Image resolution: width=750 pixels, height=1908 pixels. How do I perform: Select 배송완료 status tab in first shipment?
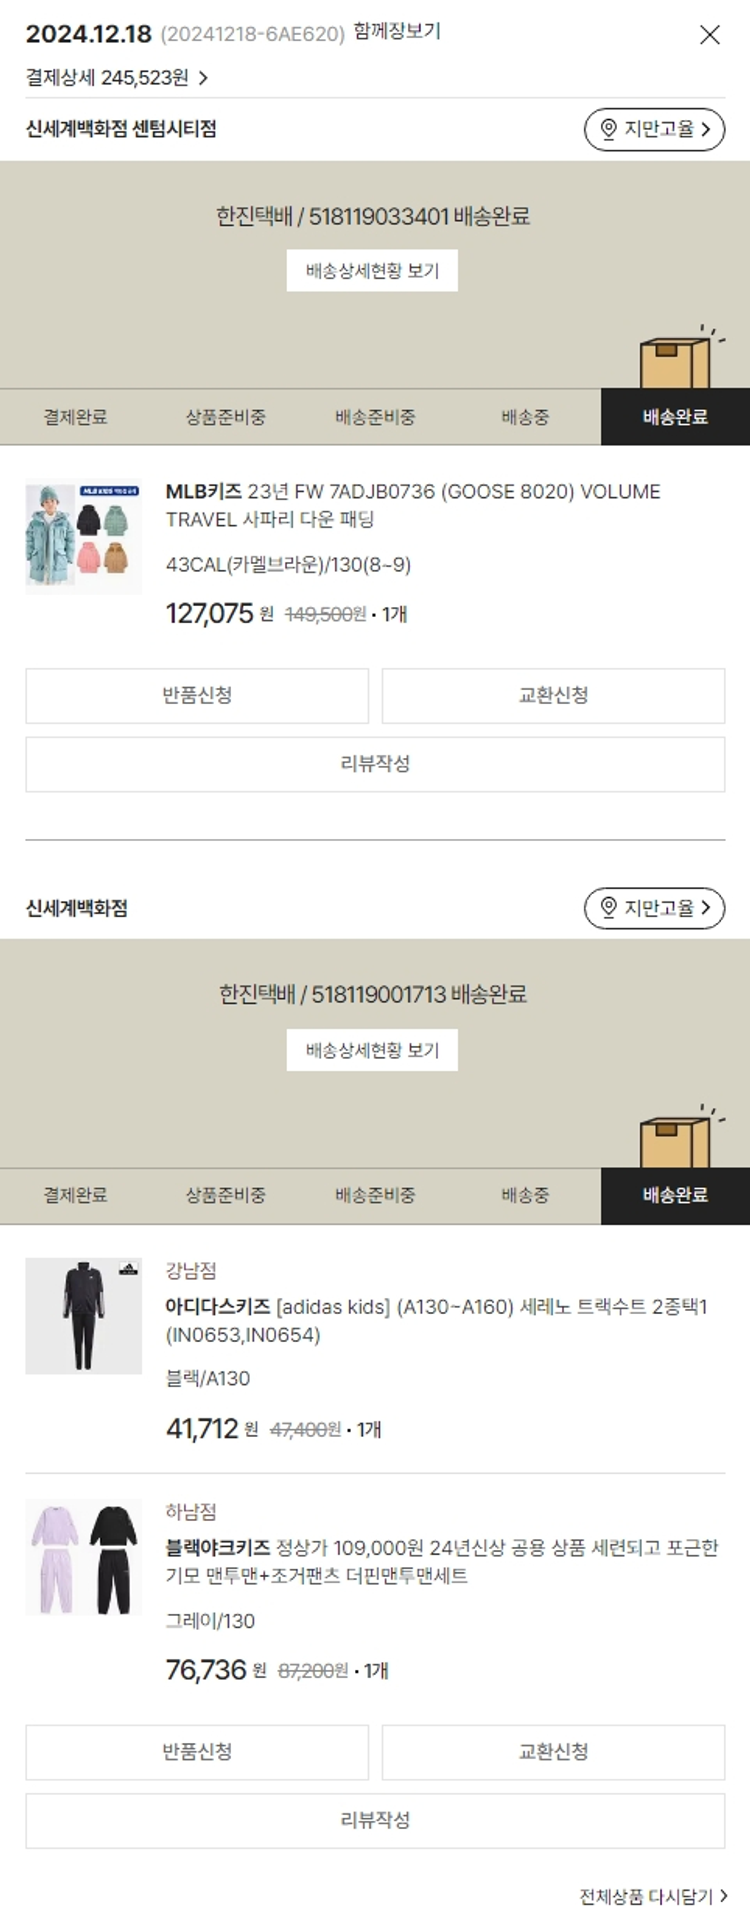(x=675, y=417)
